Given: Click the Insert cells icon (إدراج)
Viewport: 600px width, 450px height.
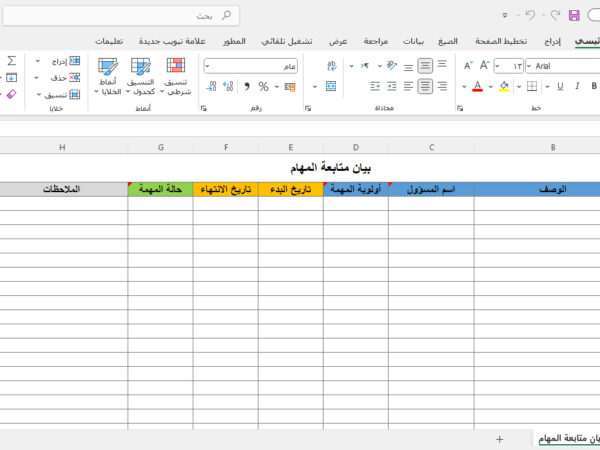Looking at the screenshot, I should [66, 61].
